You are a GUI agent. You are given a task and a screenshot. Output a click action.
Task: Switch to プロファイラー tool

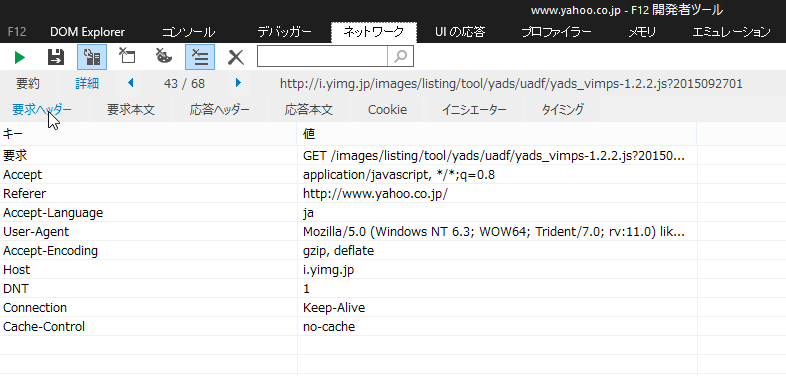pos(556,32)
